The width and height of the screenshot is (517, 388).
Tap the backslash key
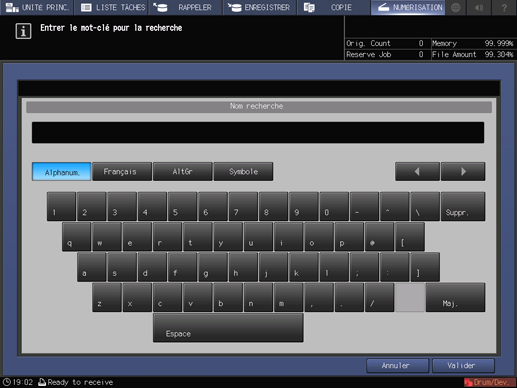425,206
